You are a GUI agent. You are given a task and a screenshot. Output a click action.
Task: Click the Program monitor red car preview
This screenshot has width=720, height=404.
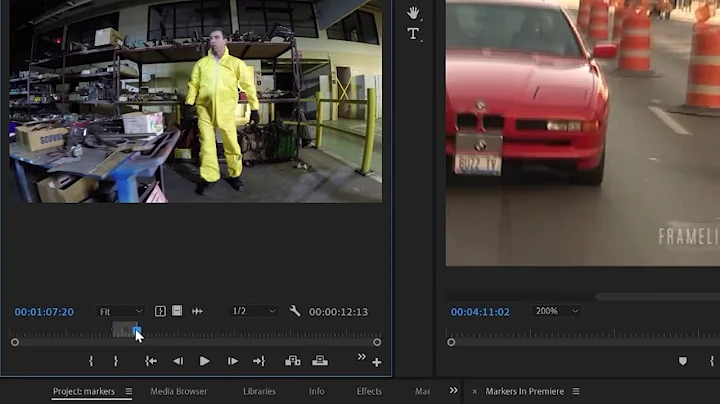pyautogui.click(x=583, y=133)
